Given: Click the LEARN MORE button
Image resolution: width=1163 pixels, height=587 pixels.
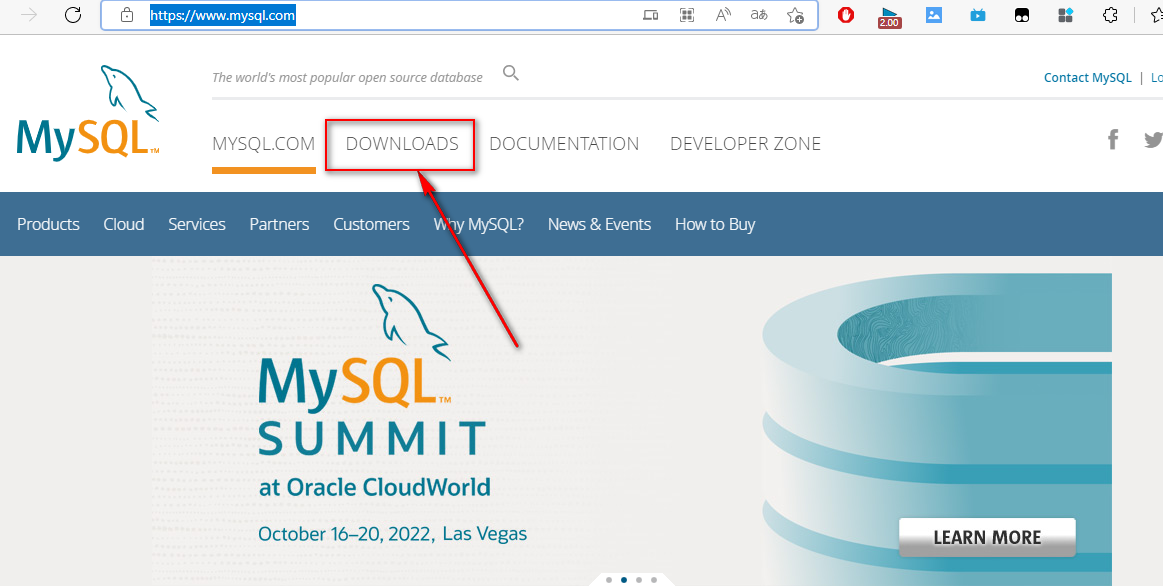Looking at the screenshot, I should 987,537.
